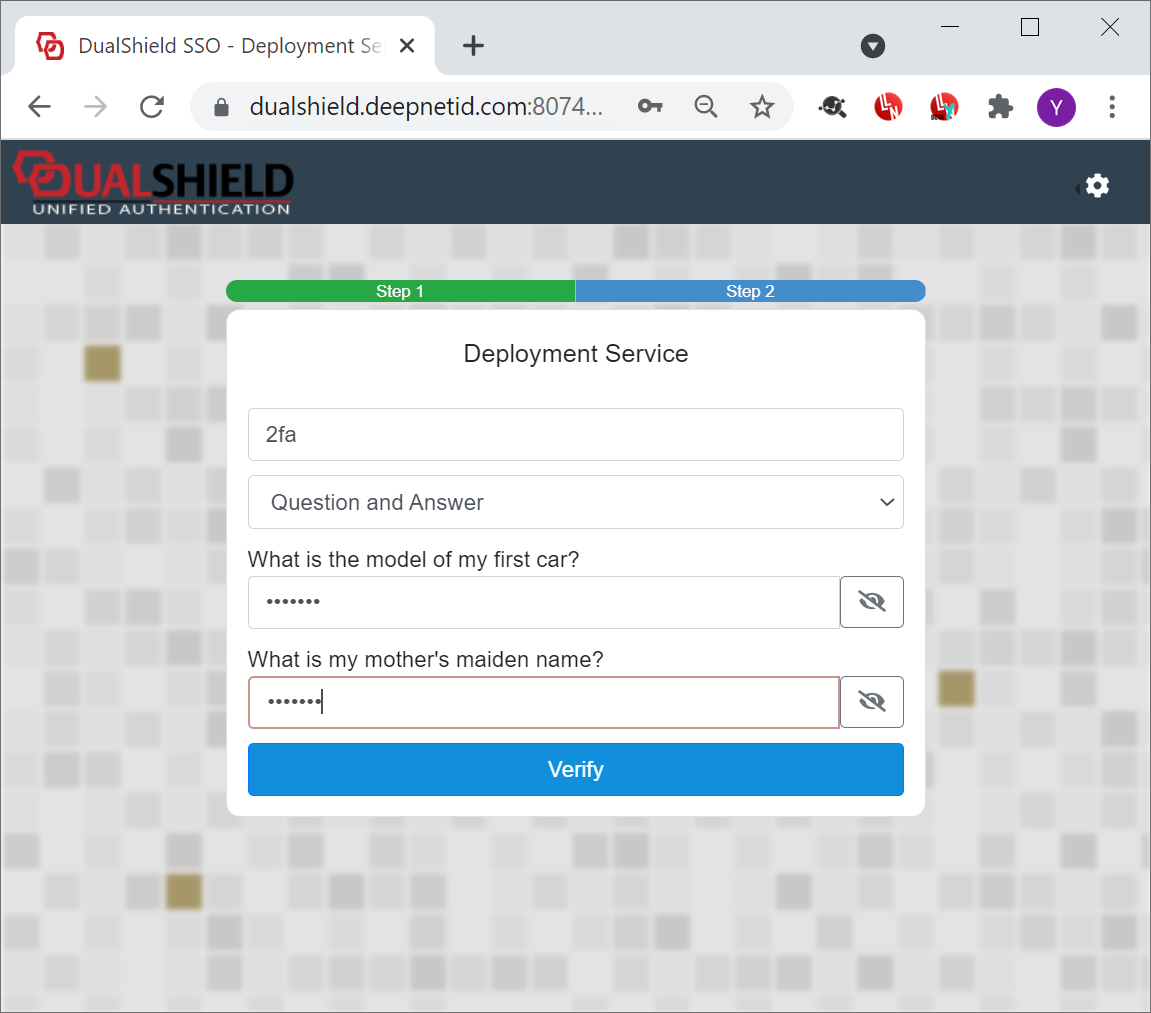Open a new tab with plus button

[x=473, y=46]
